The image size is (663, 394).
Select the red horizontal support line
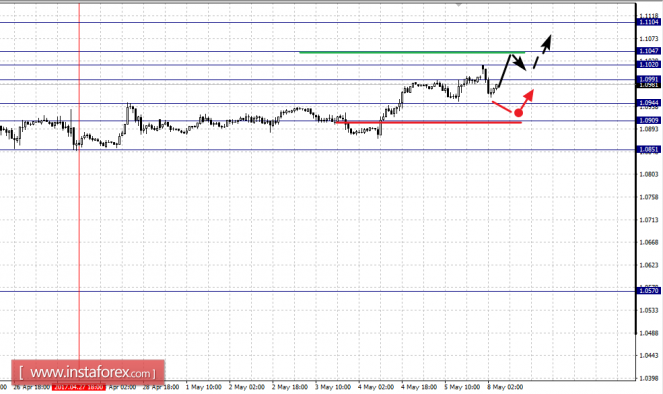pyautogui.click(x=428, y=122)
